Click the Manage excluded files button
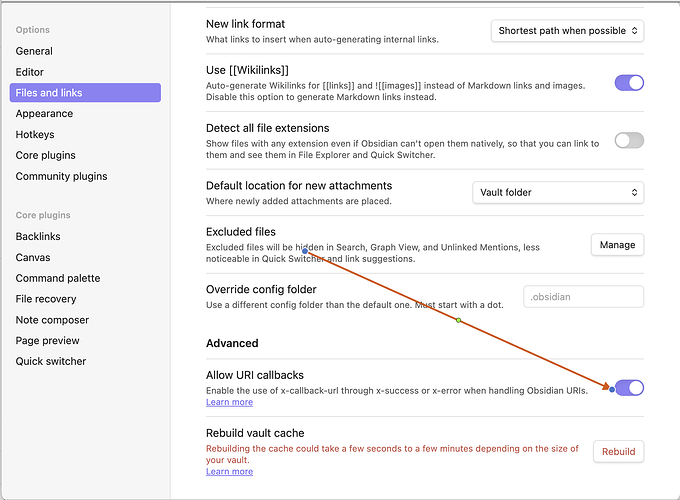The width and height of the screenshot is (680, 500). pyautogui.click(x=617, y=244)
